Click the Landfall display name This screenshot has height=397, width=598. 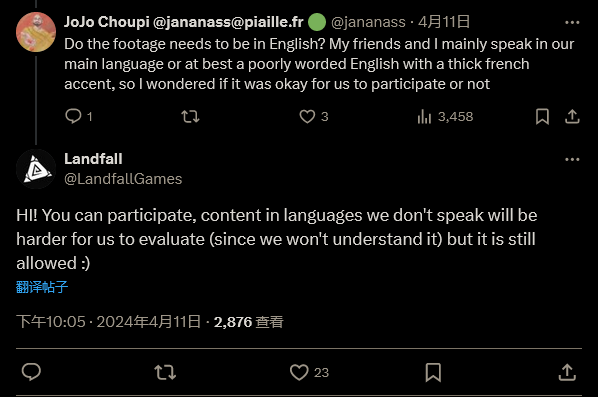coord(93,159)
